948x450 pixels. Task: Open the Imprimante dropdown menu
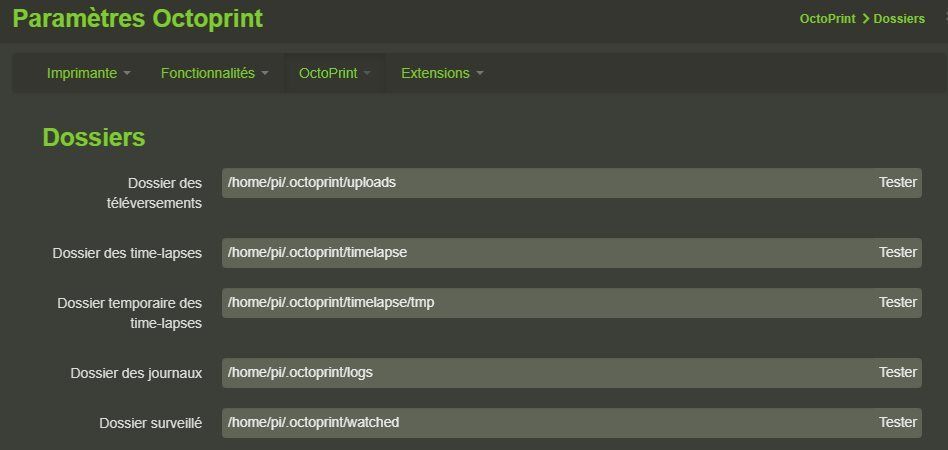tap(89, 73)
